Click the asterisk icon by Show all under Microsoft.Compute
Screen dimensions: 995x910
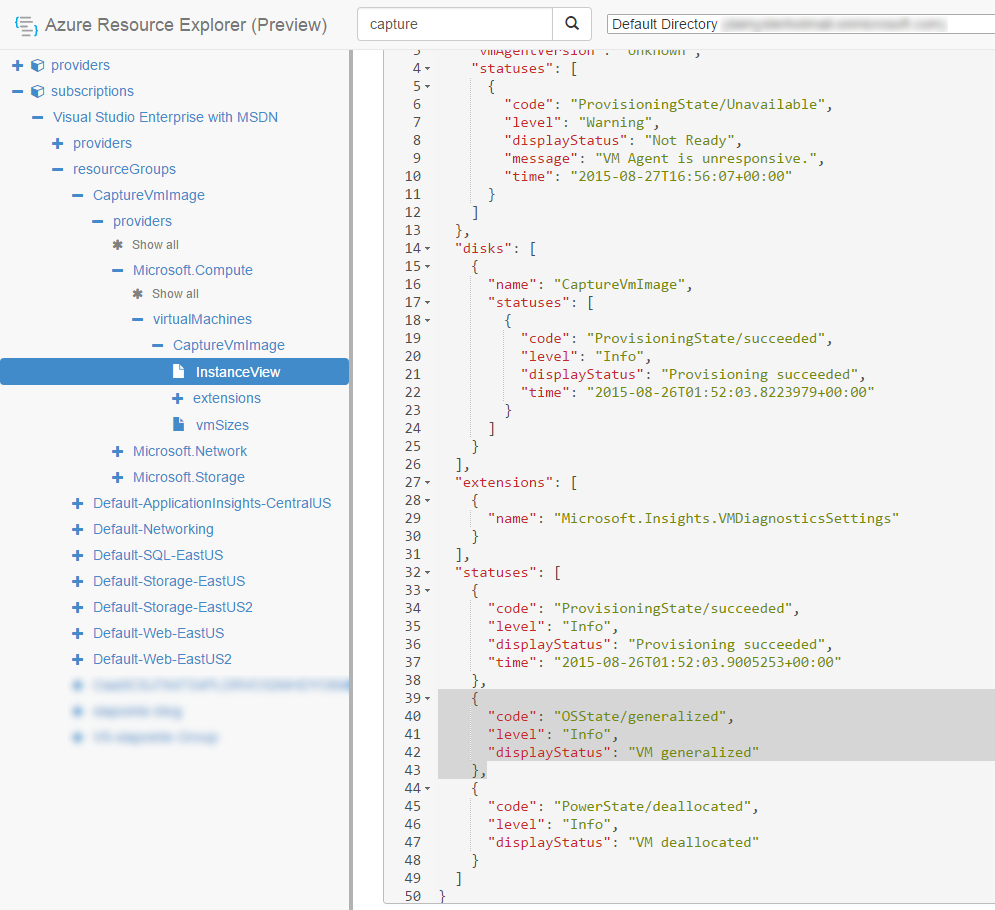coord(138,294)
